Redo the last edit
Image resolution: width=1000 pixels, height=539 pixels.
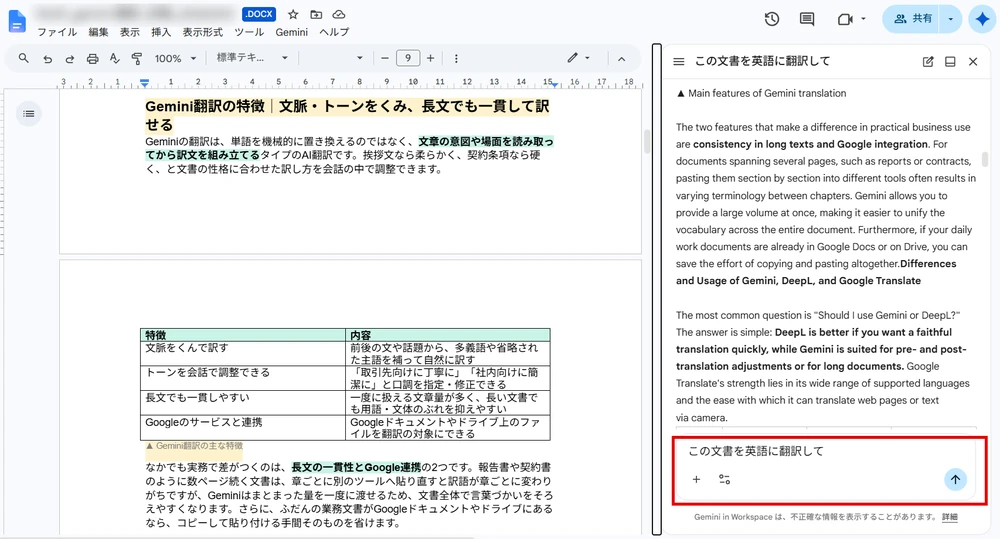[70, 59]
